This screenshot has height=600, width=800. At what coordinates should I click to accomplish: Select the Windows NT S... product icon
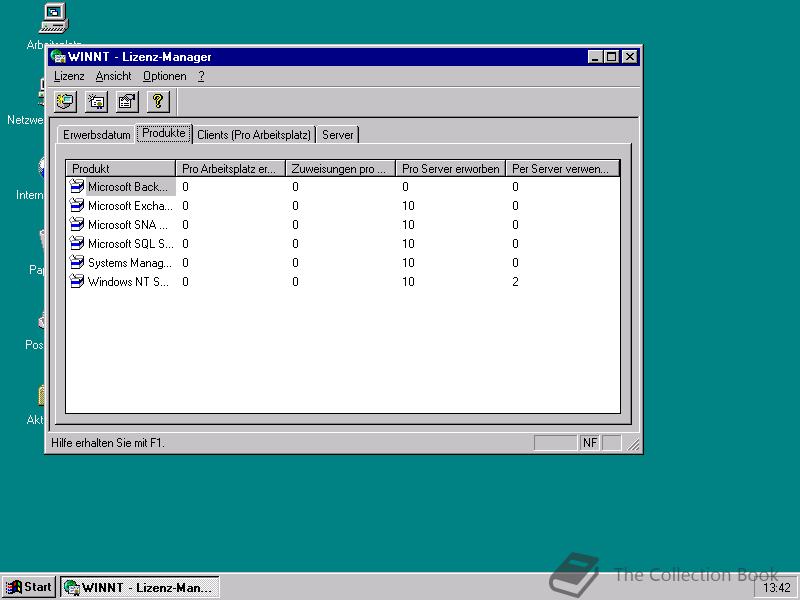click(x=77, y=282)
